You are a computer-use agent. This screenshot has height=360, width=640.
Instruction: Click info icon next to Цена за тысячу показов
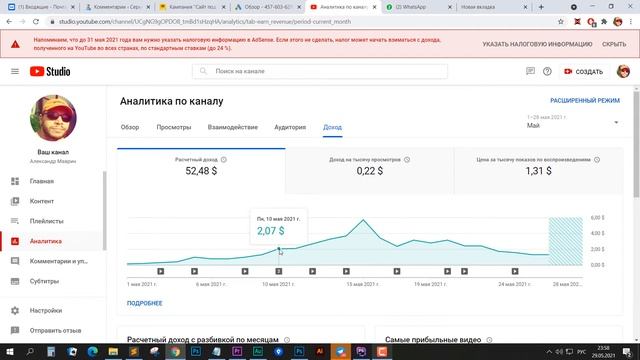597,160
